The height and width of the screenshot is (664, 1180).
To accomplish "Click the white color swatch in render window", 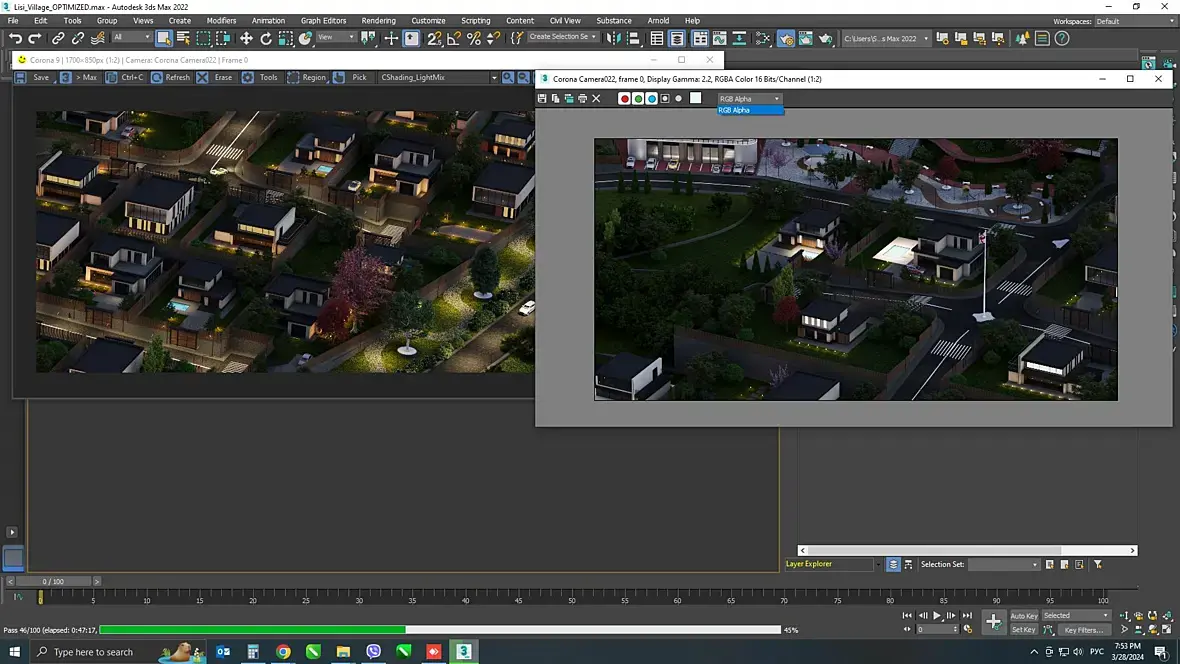I will point(696,98).
